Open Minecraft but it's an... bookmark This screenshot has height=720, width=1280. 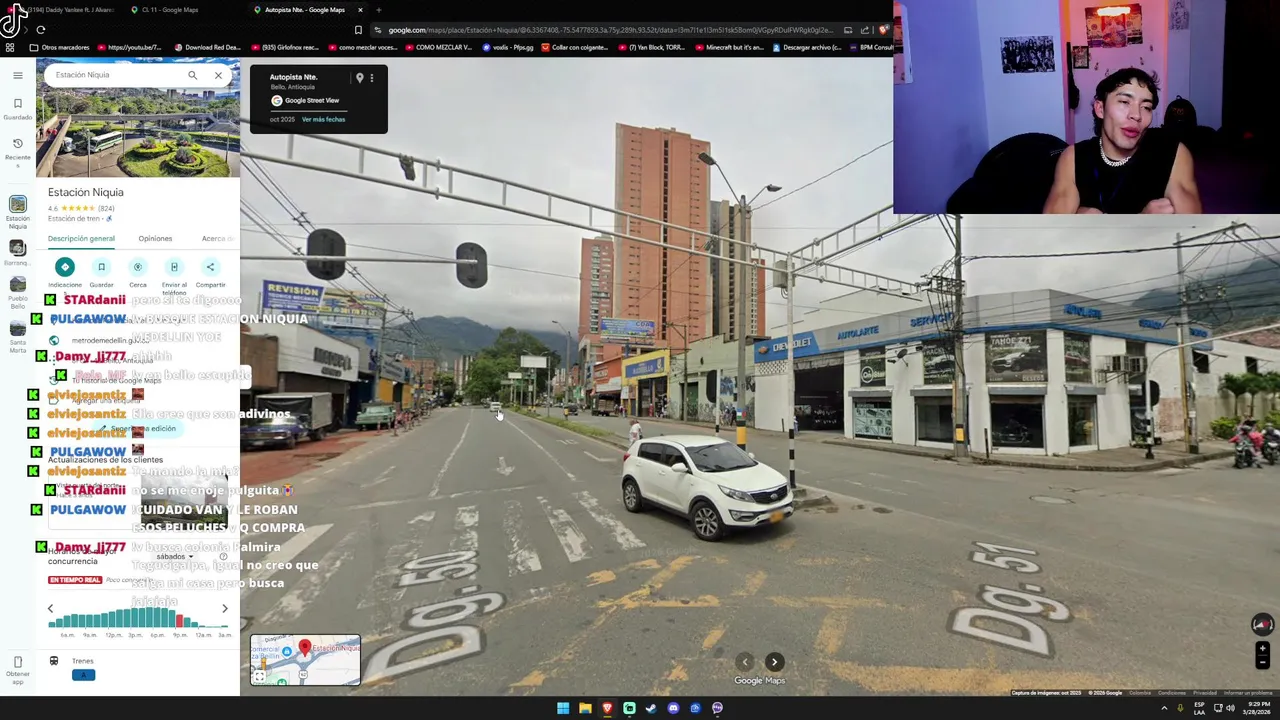pyautogui.click(x=729, y=47)
